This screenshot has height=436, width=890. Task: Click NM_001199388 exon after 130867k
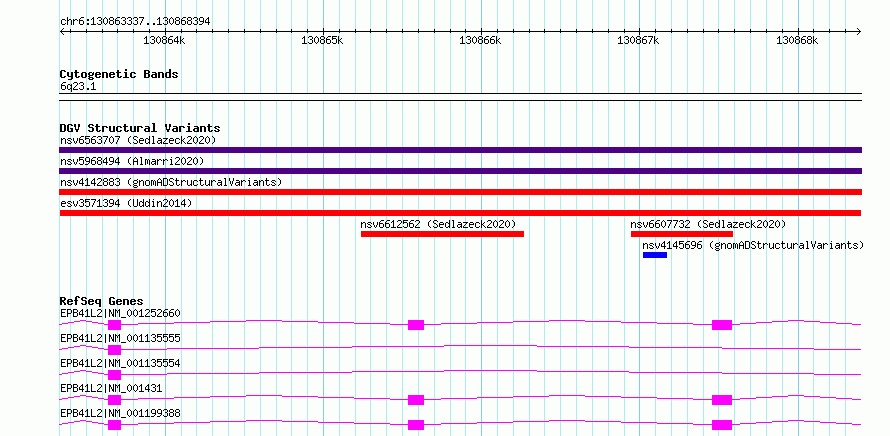[722, 425]
